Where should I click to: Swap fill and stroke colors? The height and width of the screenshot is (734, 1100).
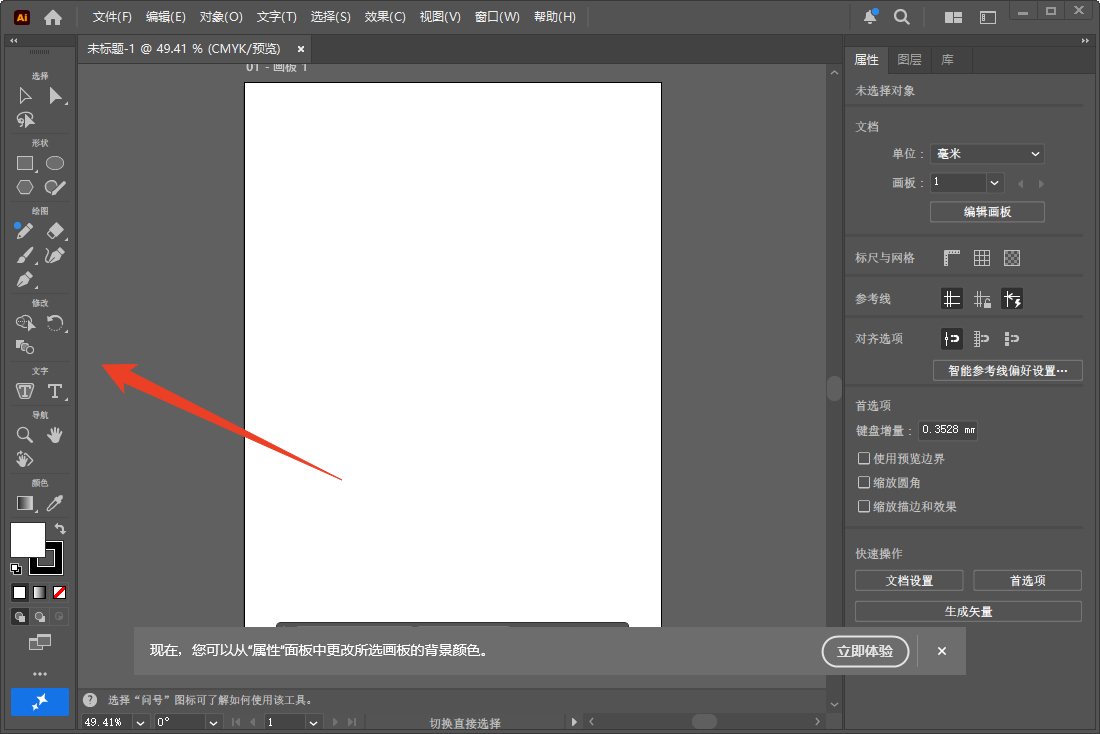(60, 528)
